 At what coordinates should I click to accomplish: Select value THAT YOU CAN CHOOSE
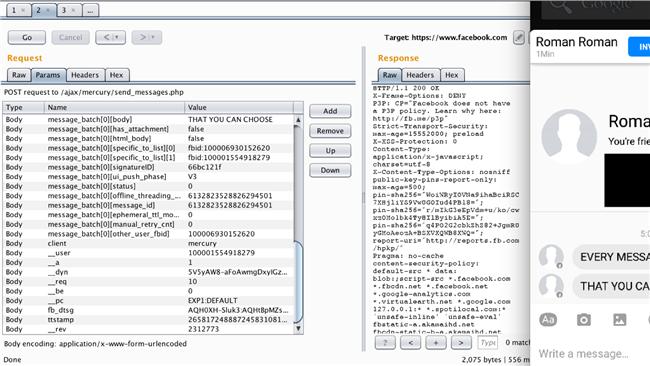(230, 119)
